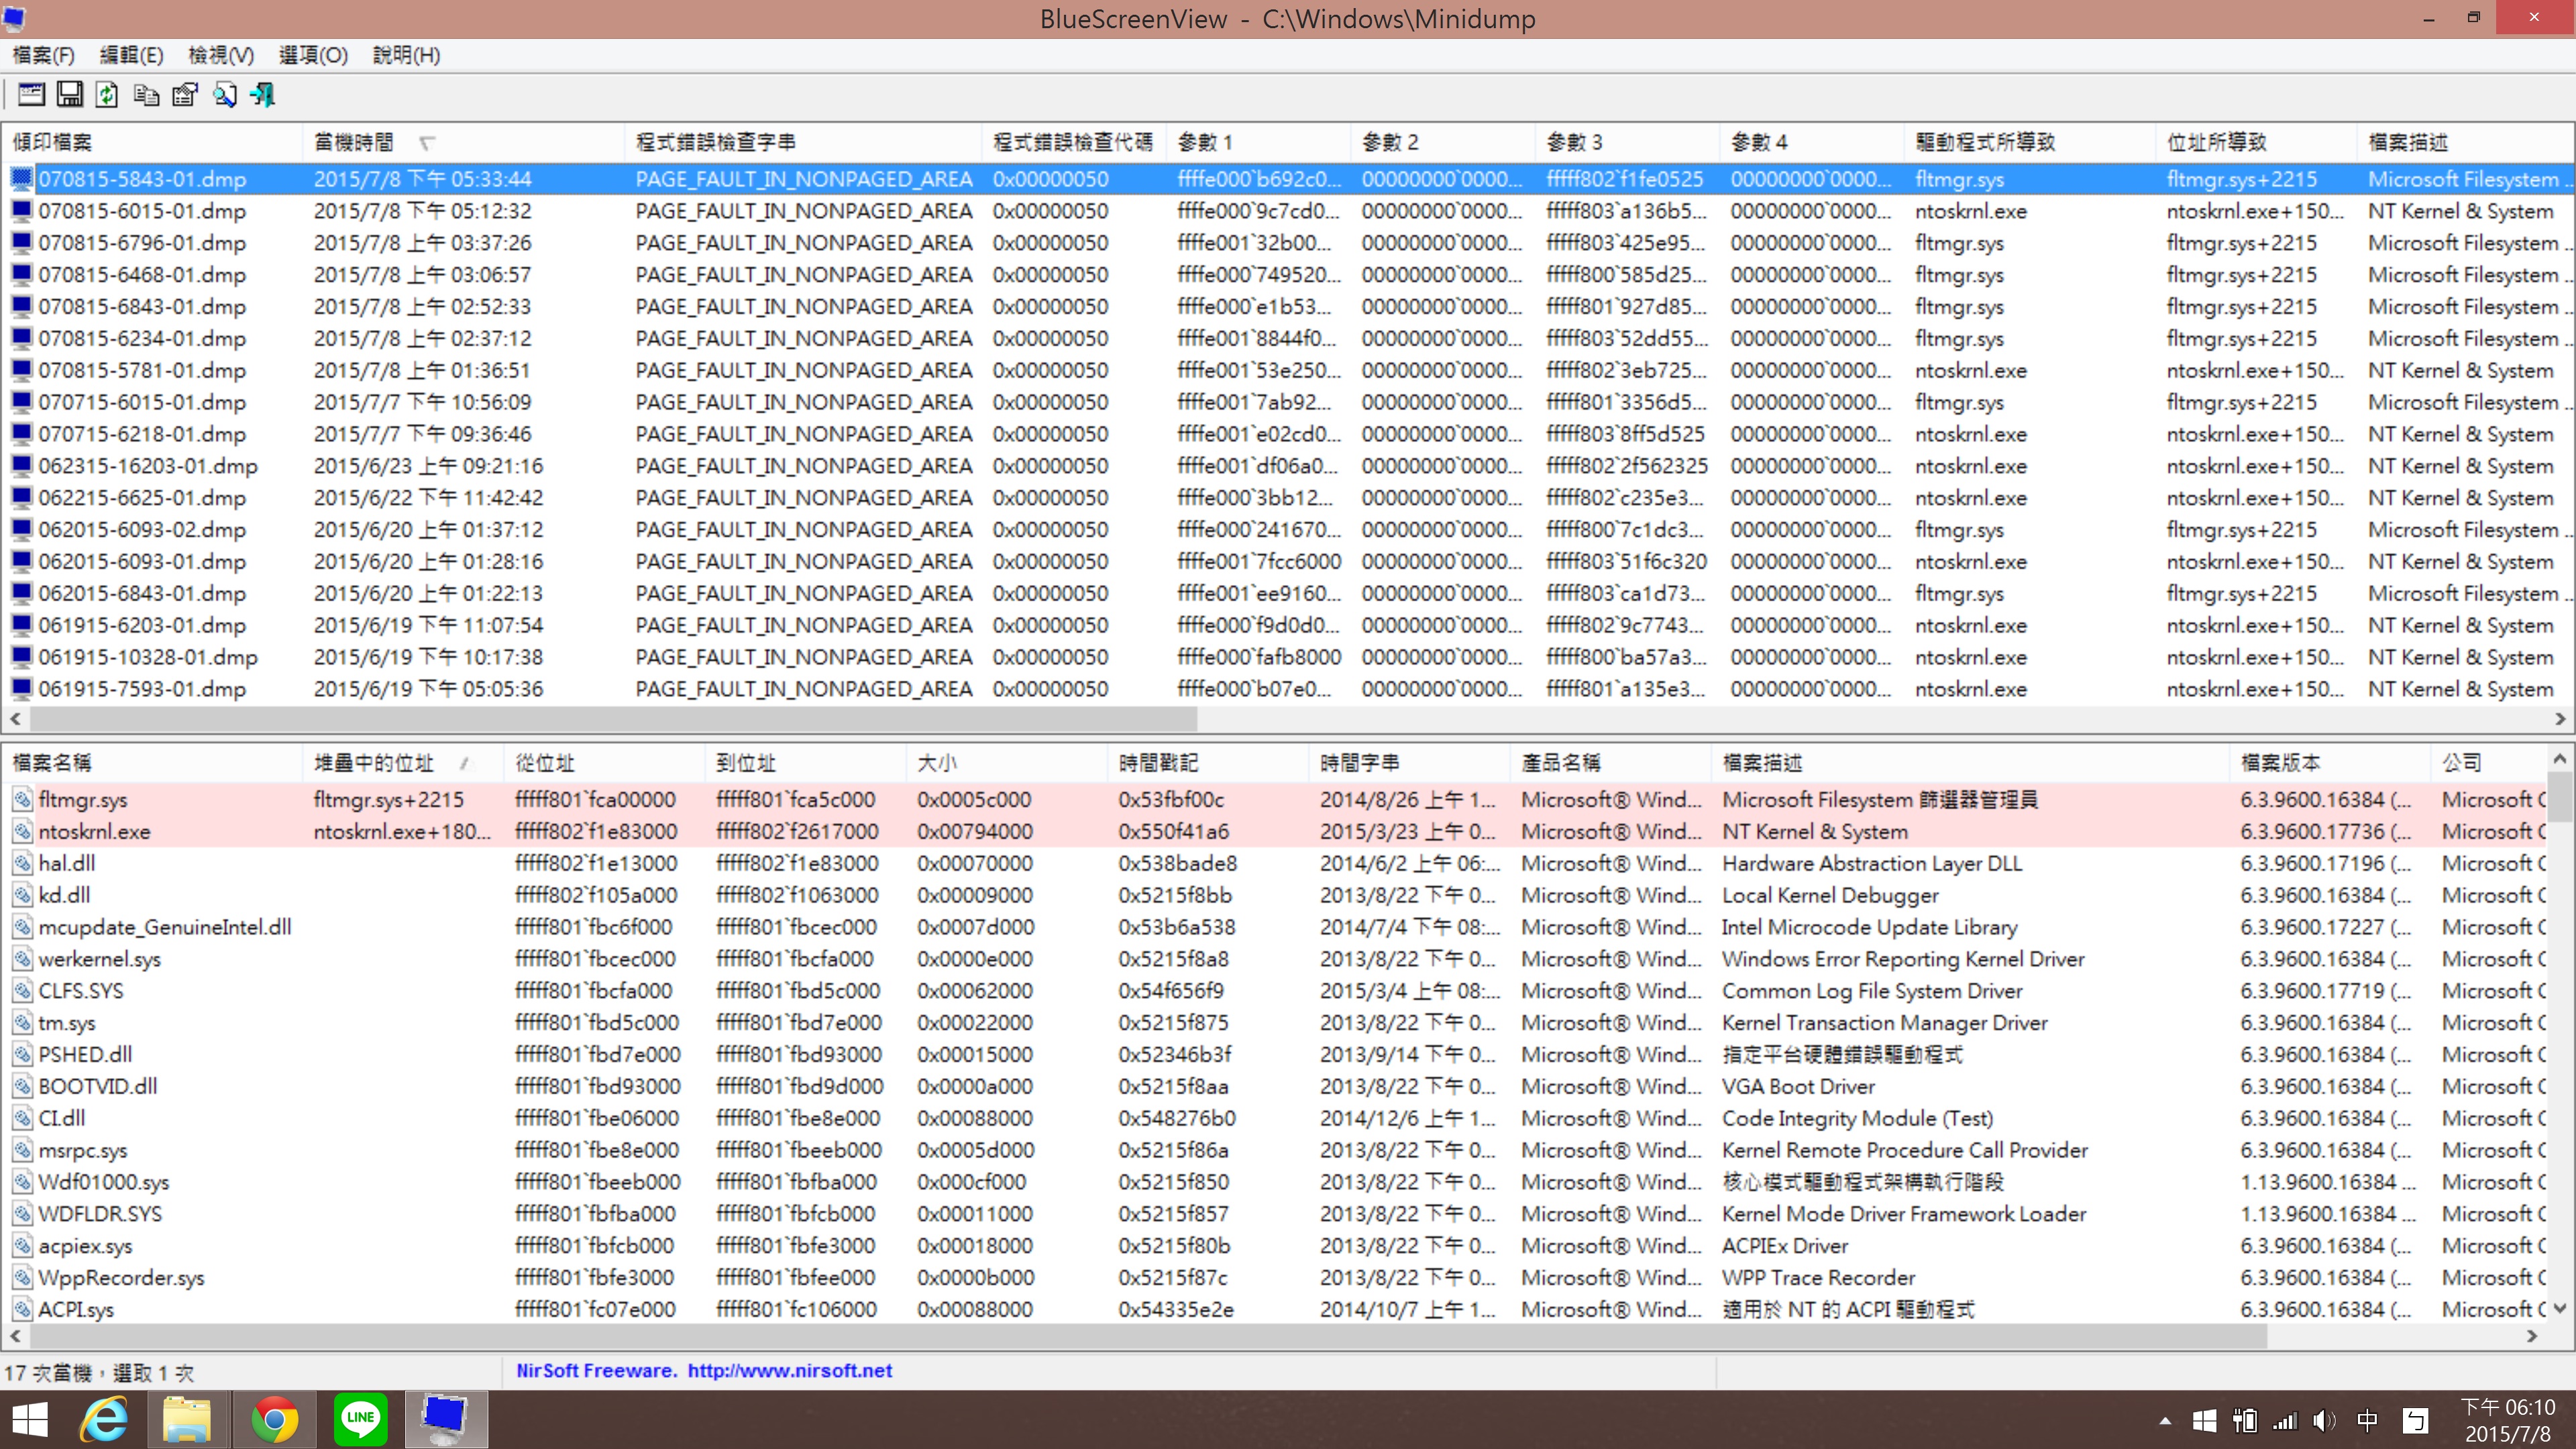
Task: Click upper pane horizontal scrollbar thumb
Action: pos(613,718)
